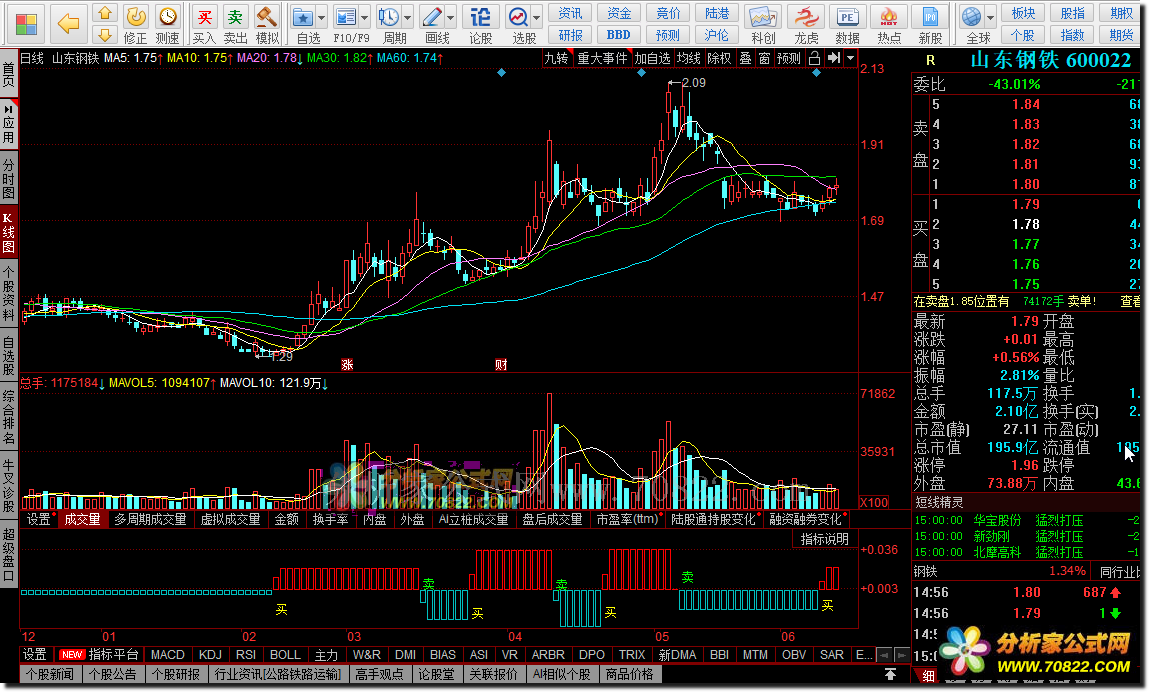Expand the 全球 globe dropdown arrow
This screenshot has width=1150, height=692.
(x=991, y=18)
